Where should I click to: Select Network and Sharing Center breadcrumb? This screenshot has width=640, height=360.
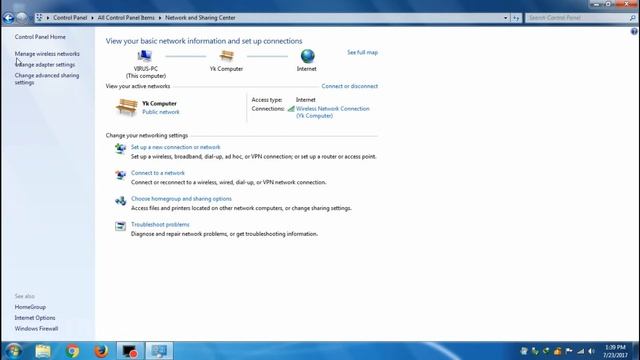tap(200, 18)
